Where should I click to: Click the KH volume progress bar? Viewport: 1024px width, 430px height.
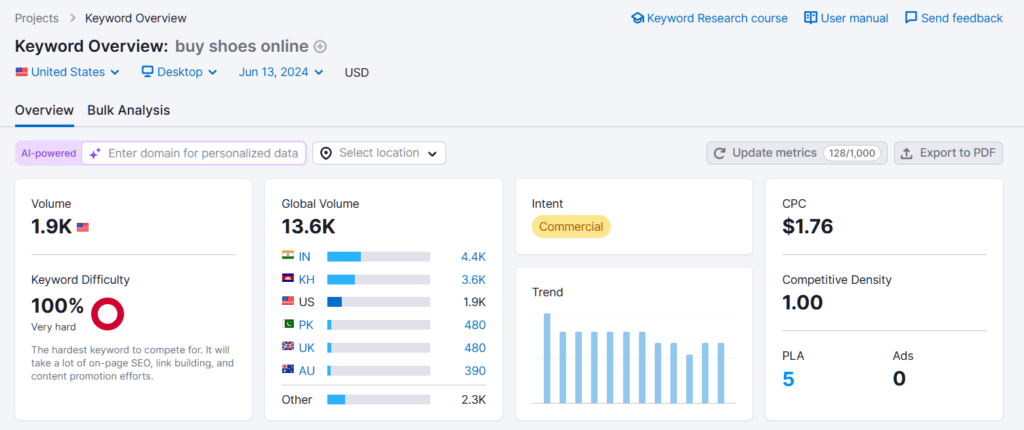click(379, 280)
